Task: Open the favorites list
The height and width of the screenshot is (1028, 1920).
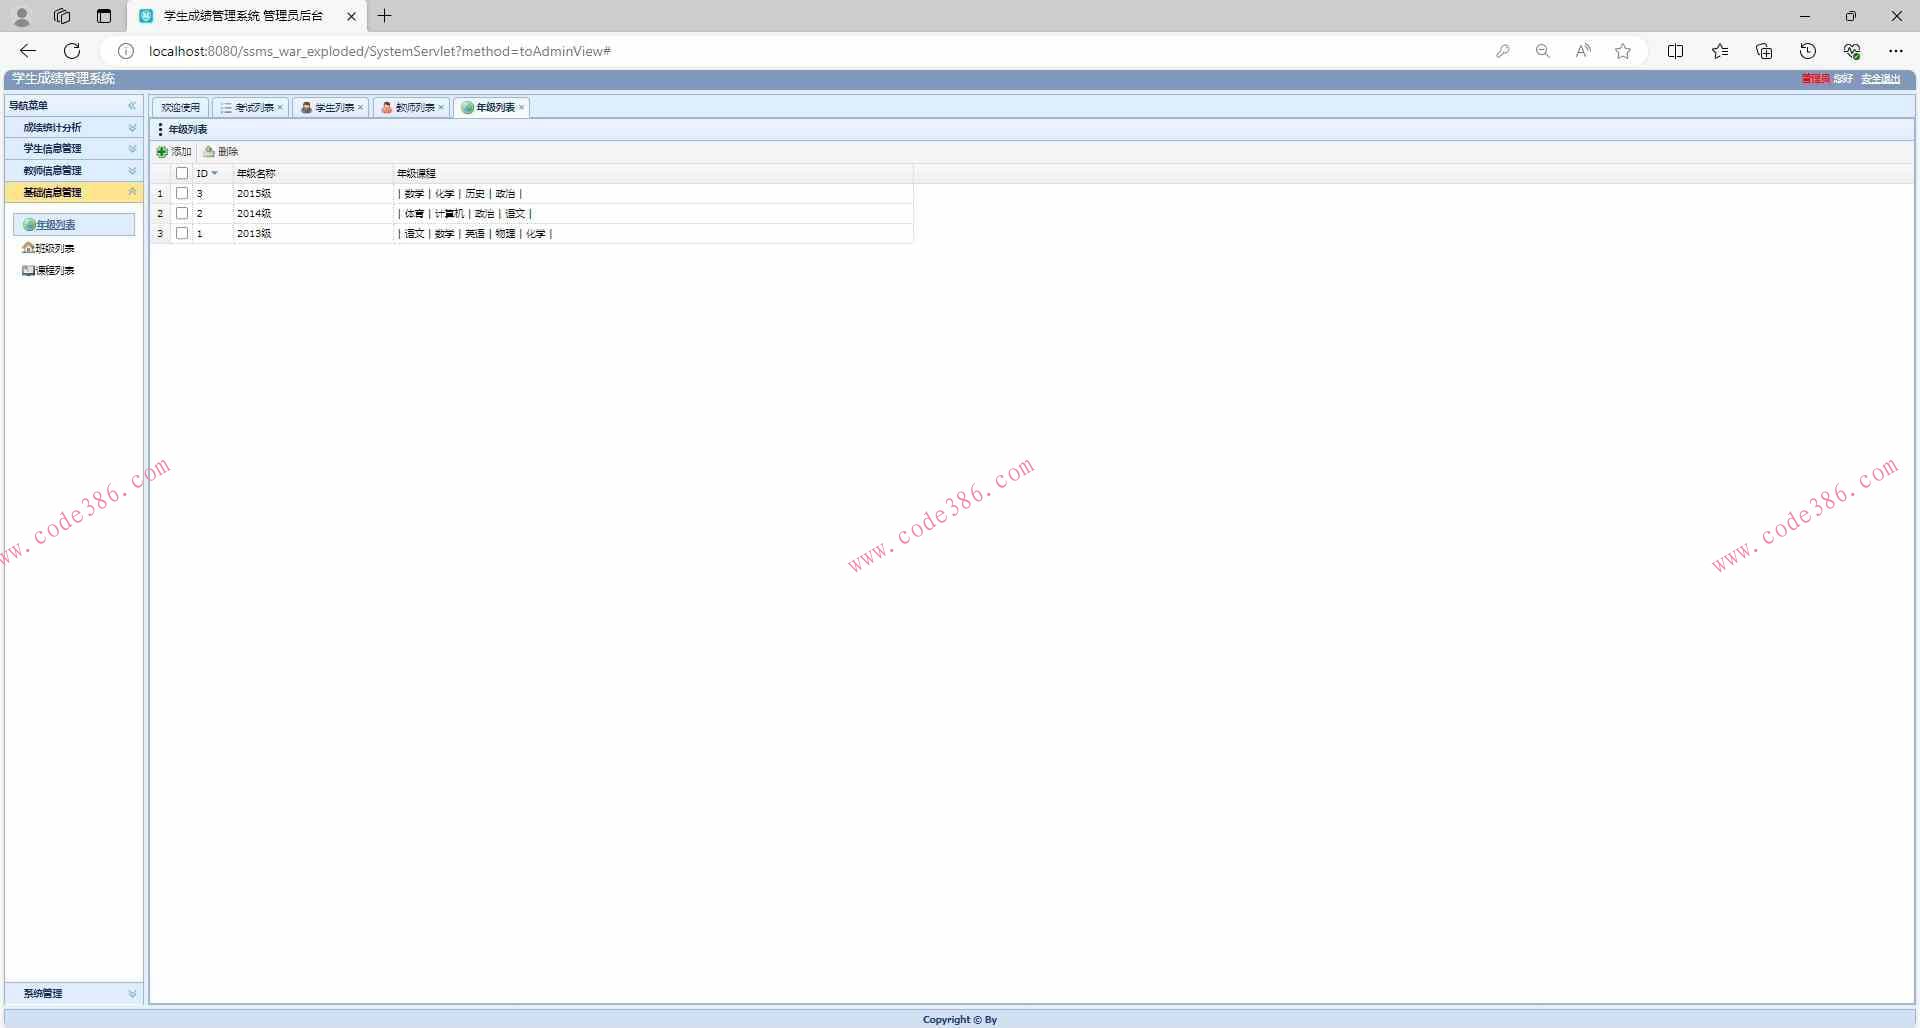Action: tap(1720, 51)
